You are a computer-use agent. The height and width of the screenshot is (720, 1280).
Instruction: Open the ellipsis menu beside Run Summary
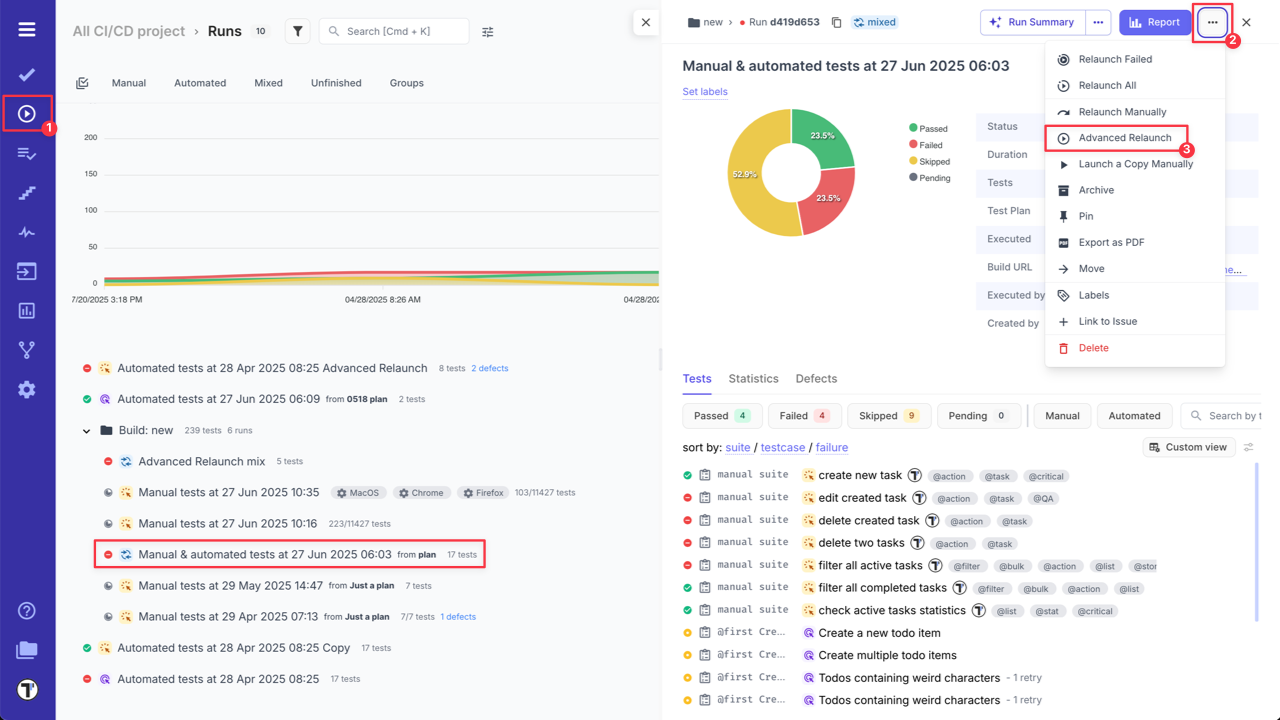1100,22
